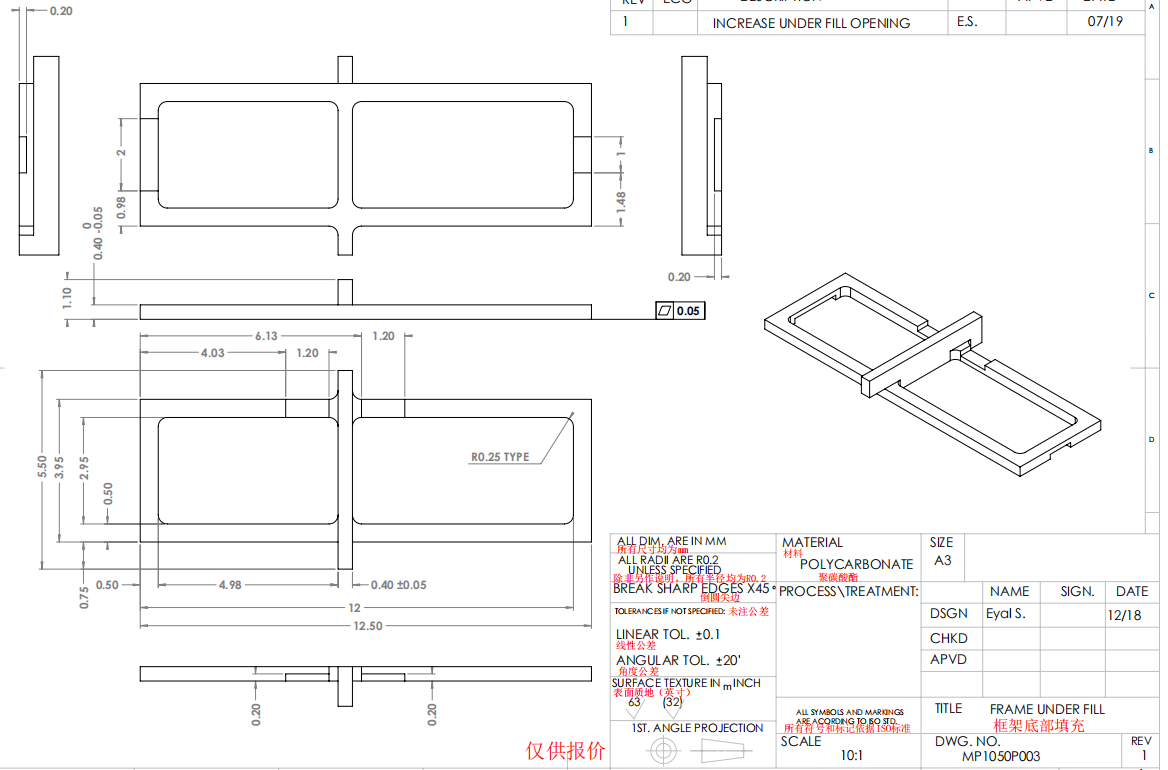The width and height of the screenshot is (1168, 770).
Task: Click the flatness symbol in the tolerance frame
Action: click(x=664, y=311)
